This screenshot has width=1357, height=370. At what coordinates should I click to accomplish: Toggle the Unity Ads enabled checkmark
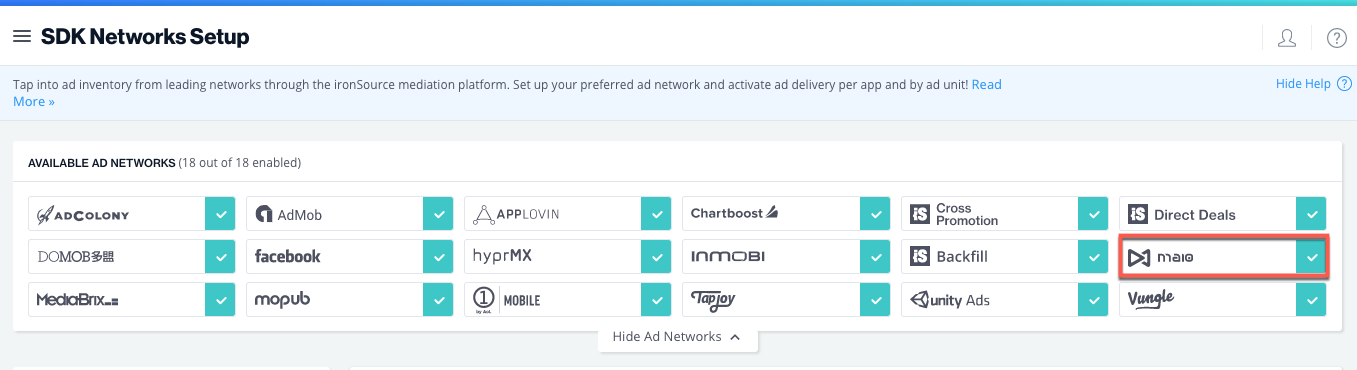tap(1093, 299)
